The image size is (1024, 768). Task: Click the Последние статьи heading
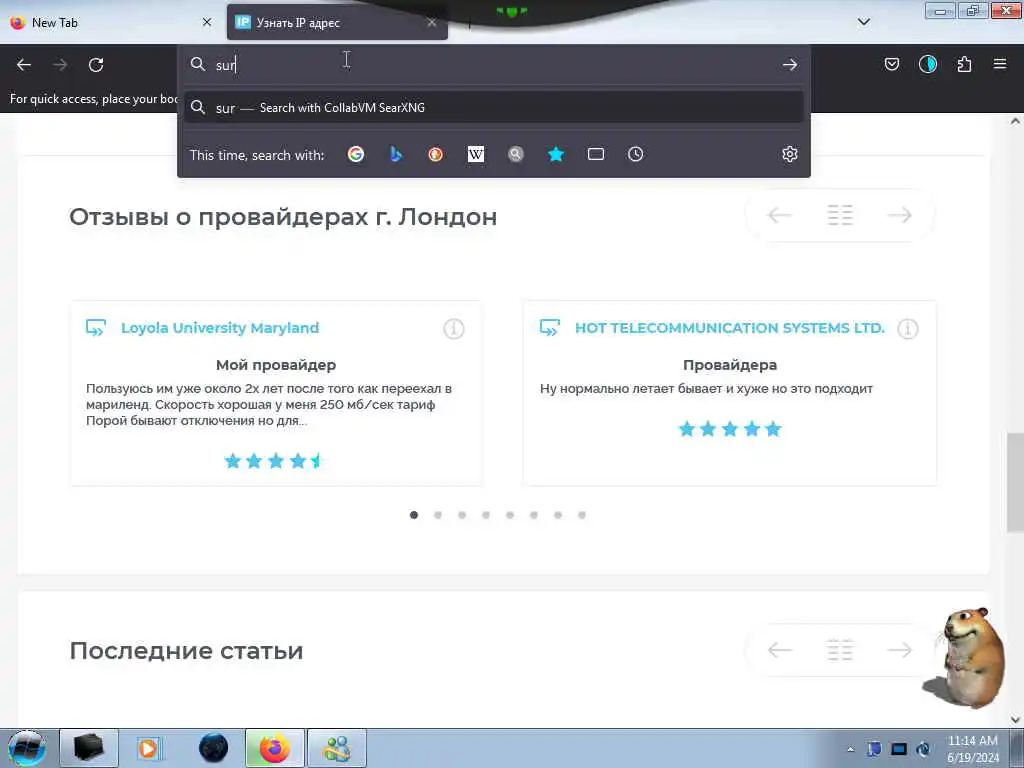pyautogui.click(x=186, y=651)
